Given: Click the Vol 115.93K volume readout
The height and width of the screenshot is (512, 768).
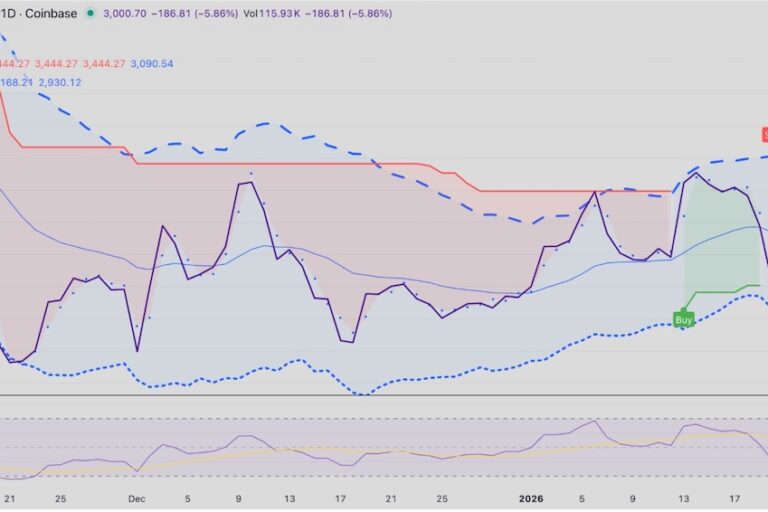Looking at the screenshot, I should coord(284,14).
